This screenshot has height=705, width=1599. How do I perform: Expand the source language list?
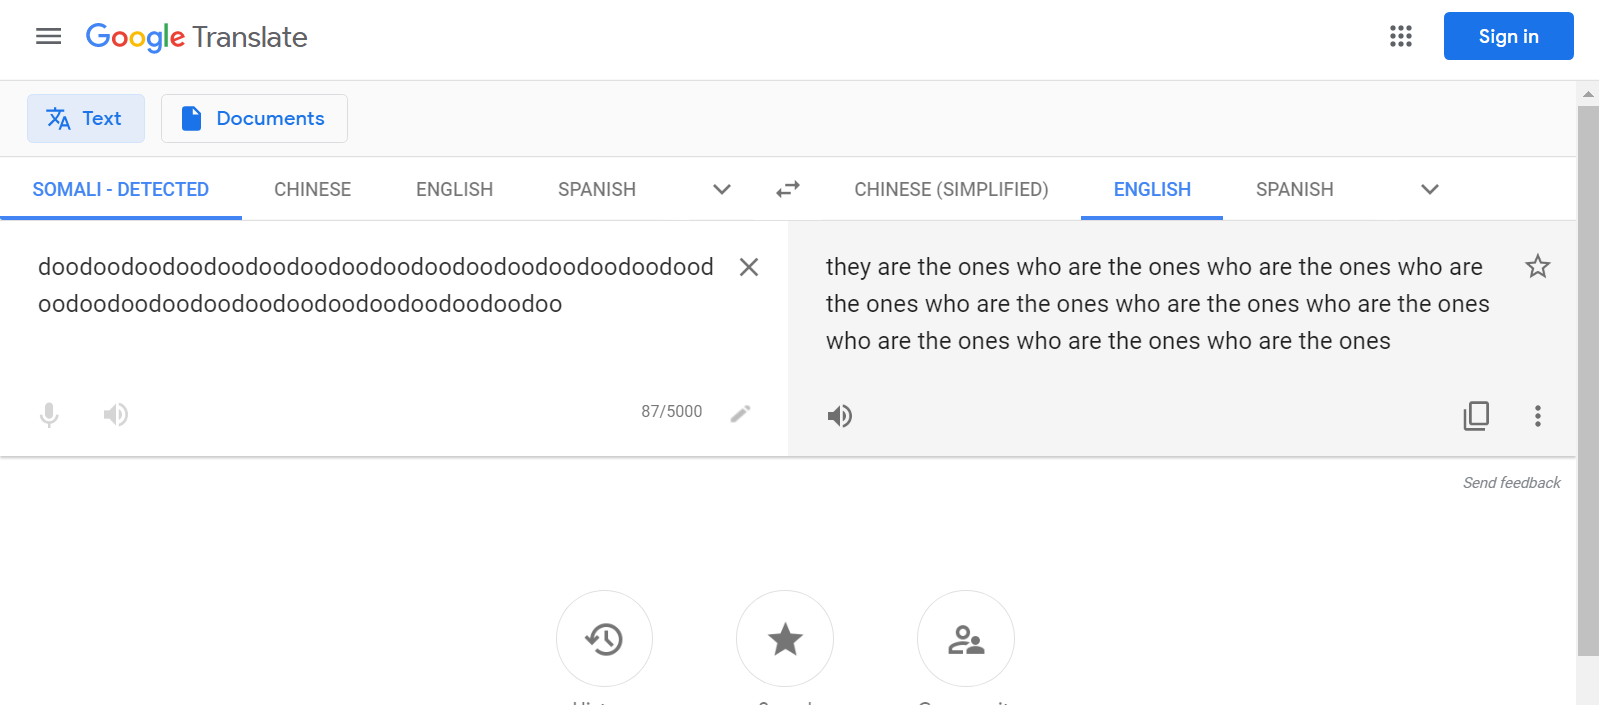point(721,189)
